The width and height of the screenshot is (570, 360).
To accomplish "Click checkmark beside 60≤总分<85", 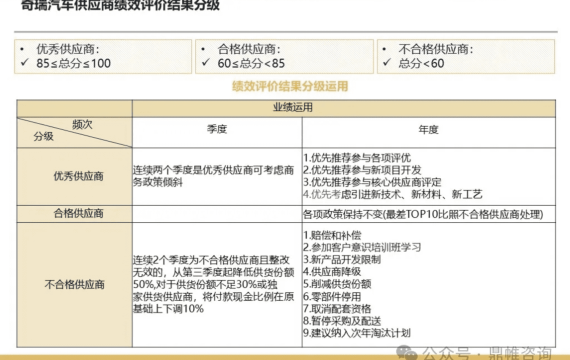I will (206, 63).
